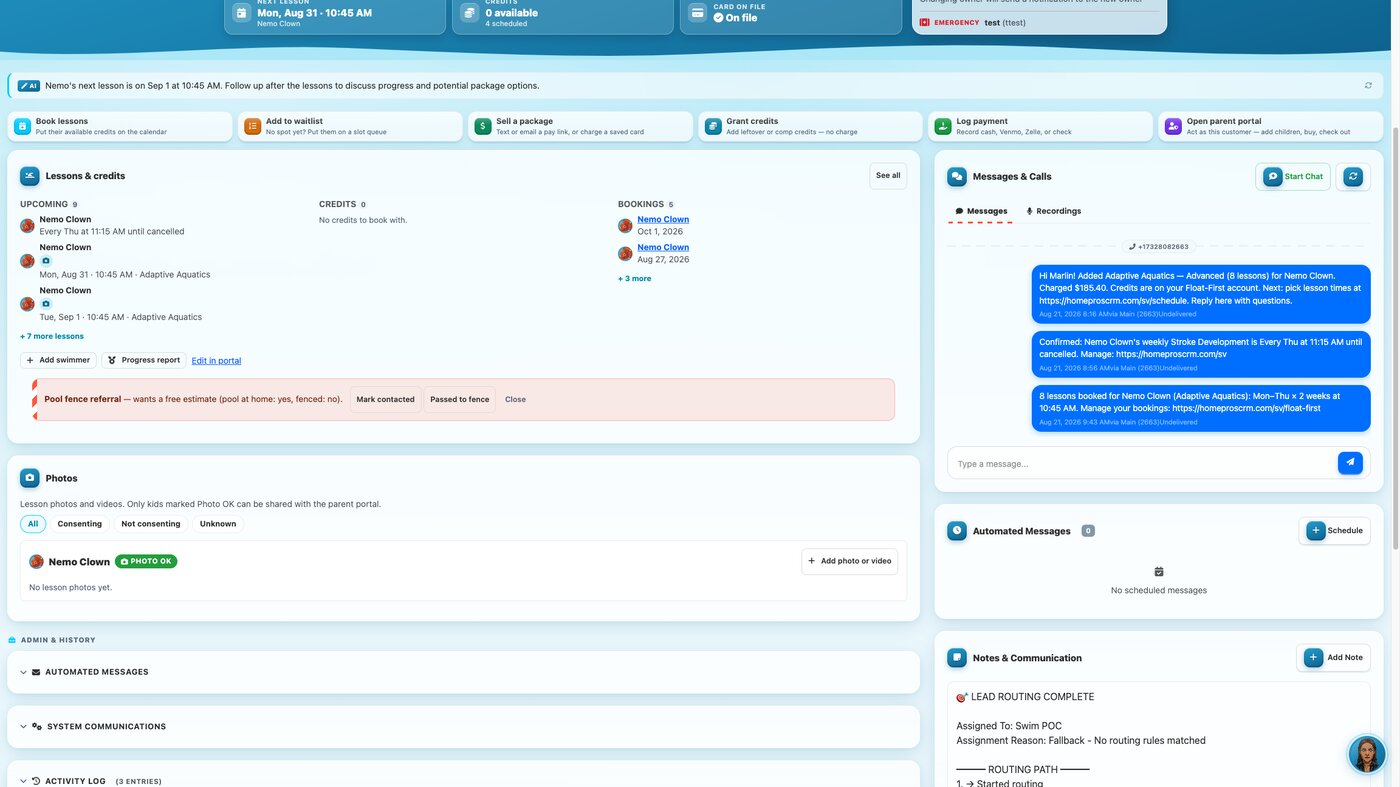Image resolution: width=1400 pixels, height=787 pixels.
Task: Refresh the Messages & Calls panel
Action: pyautogui.click(x=1353, y=176)
